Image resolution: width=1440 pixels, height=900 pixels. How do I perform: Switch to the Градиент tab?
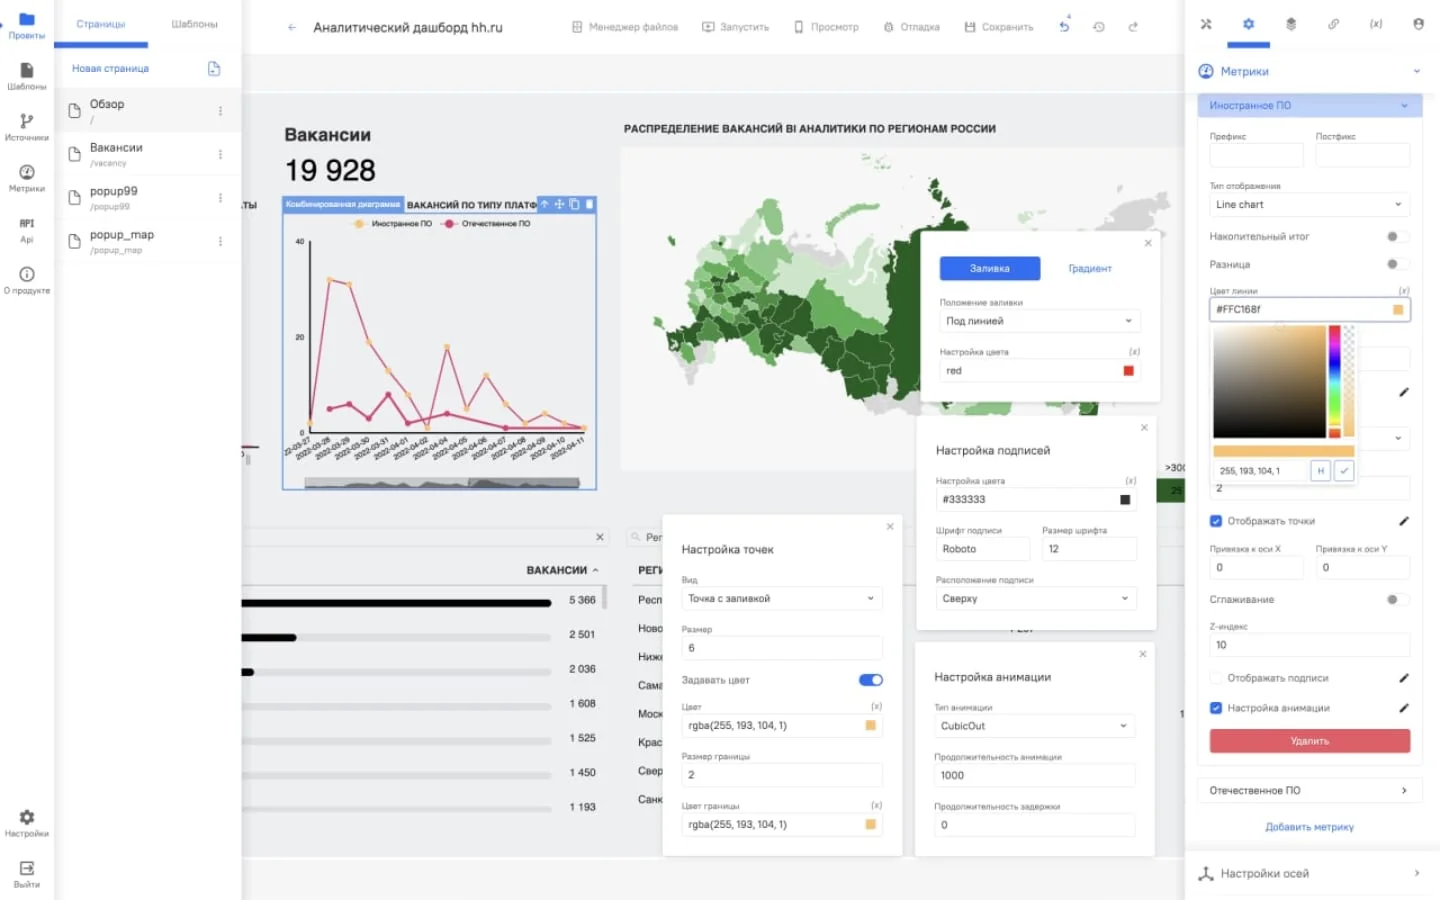pos(1089,269)
